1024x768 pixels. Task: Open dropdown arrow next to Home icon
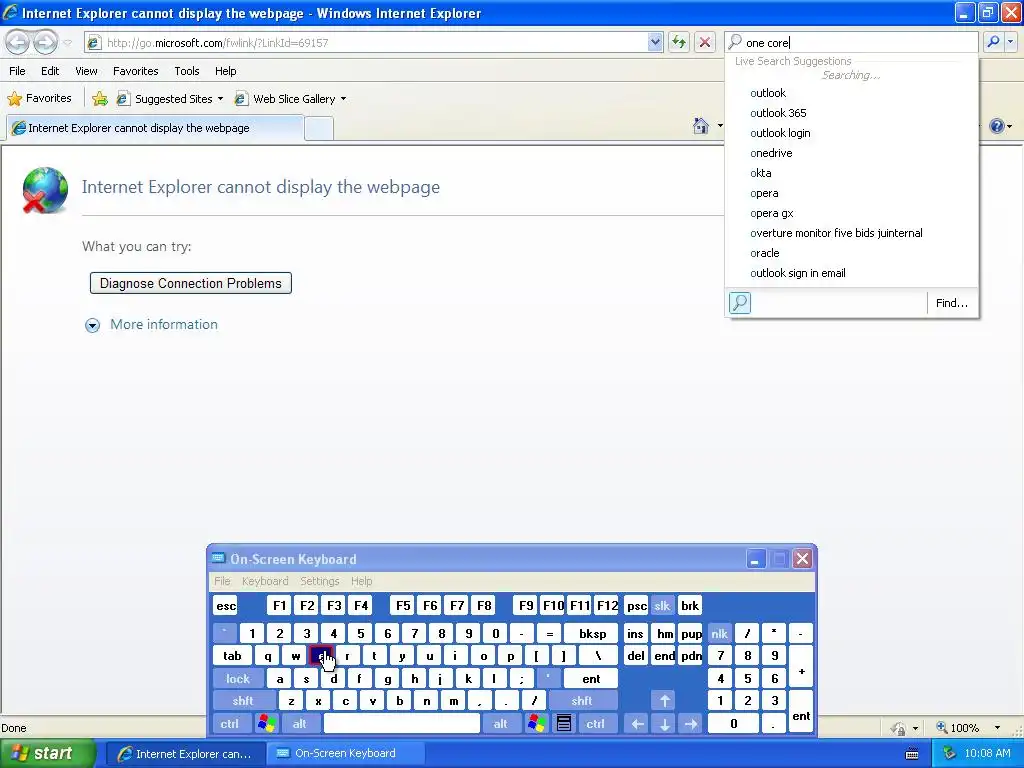(x=720, y=125)
